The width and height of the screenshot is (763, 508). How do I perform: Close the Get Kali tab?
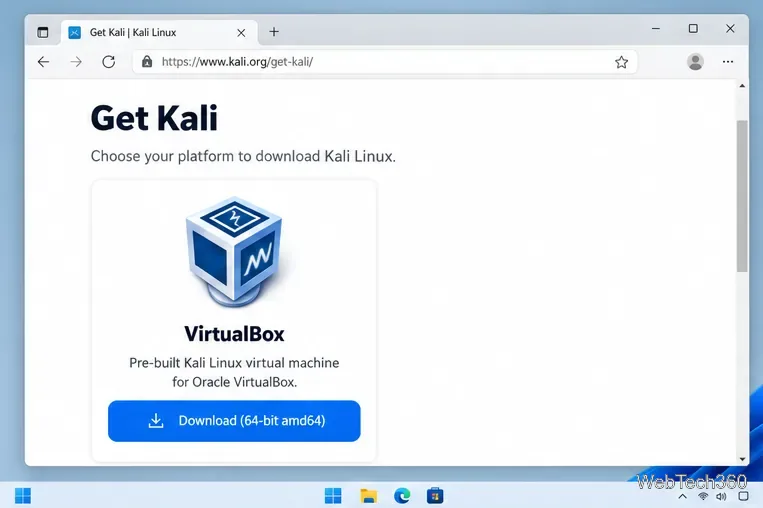click(x=241, y=33)
